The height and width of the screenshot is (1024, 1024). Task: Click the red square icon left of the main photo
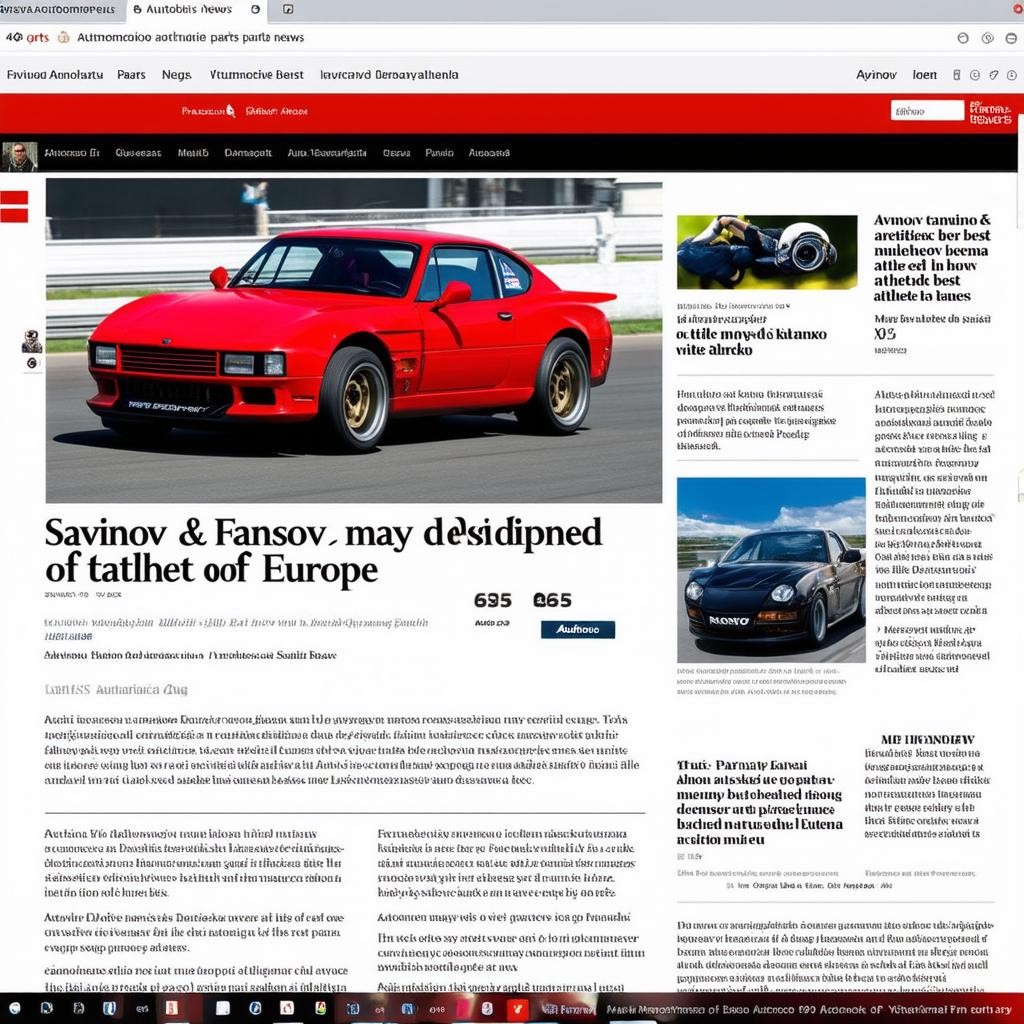pyautogui.click(x=14, y=206)
